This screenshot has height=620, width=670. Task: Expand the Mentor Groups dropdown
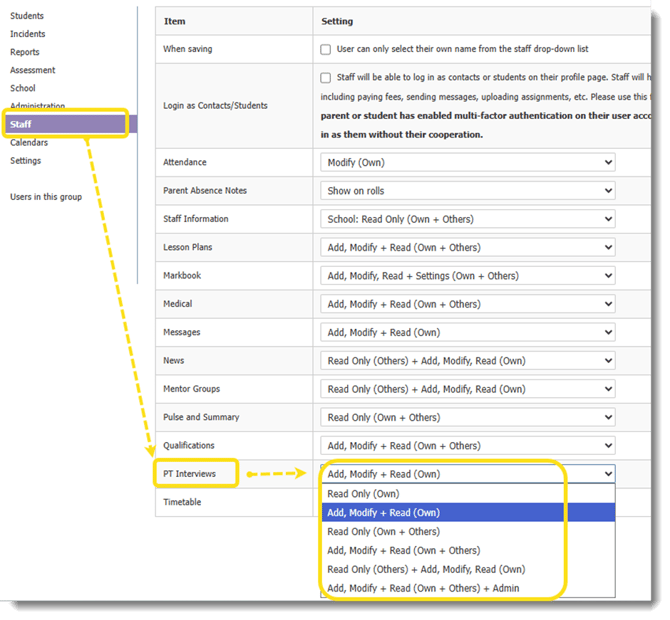pos(467,389)
